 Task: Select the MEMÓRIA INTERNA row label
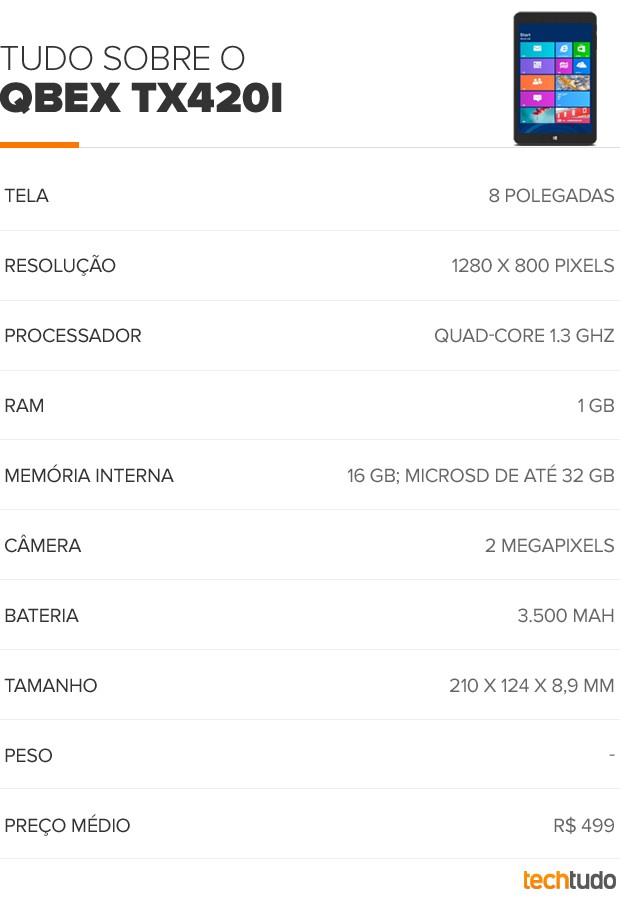(x=89, y=475)
